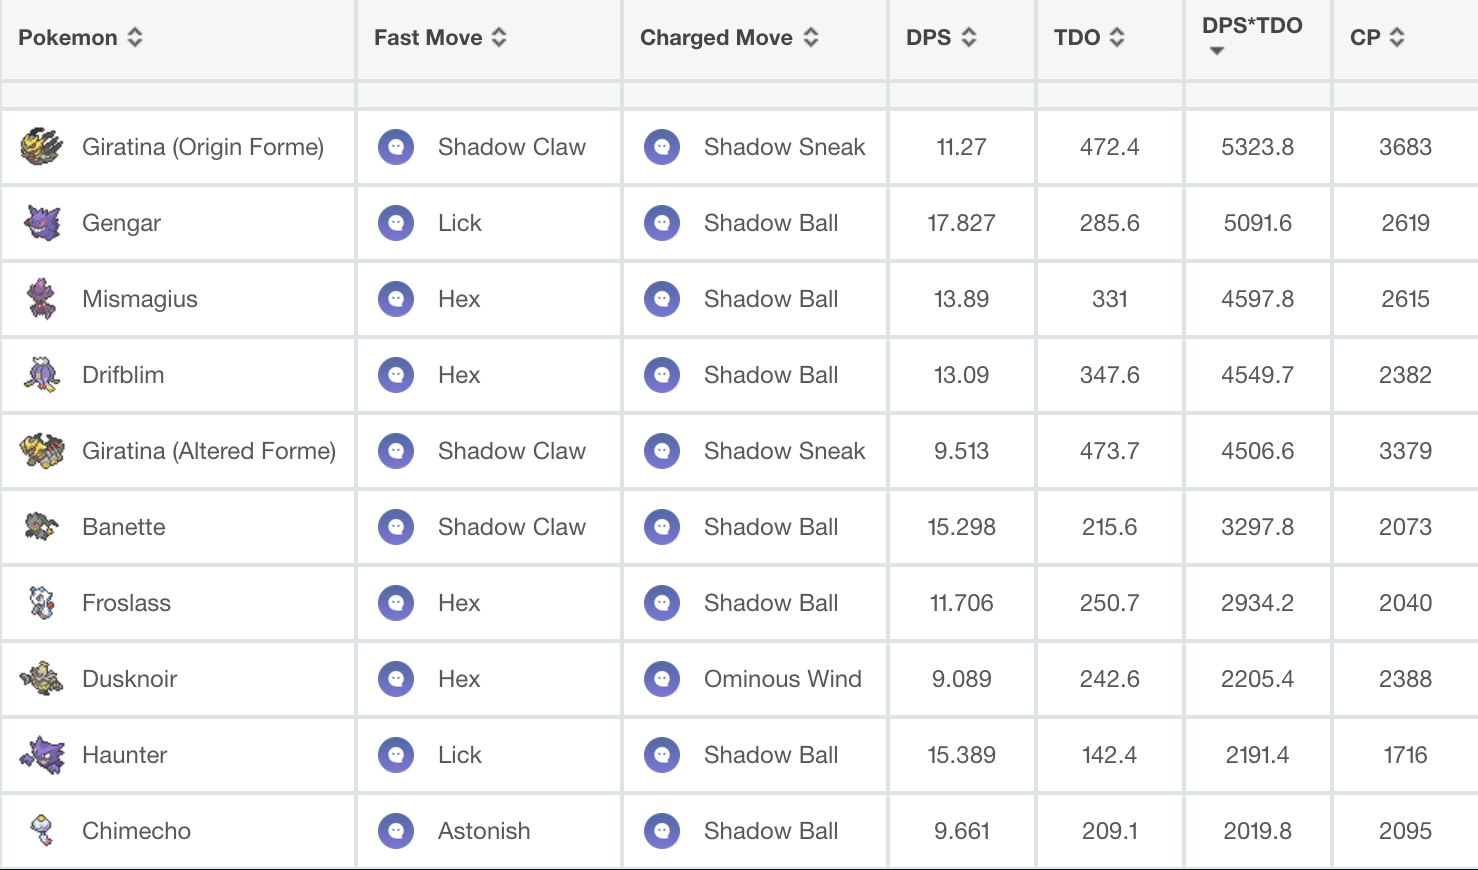Click the Dusknoir name link
Viewport: 1478px width, 870px height.
(129, 679)
